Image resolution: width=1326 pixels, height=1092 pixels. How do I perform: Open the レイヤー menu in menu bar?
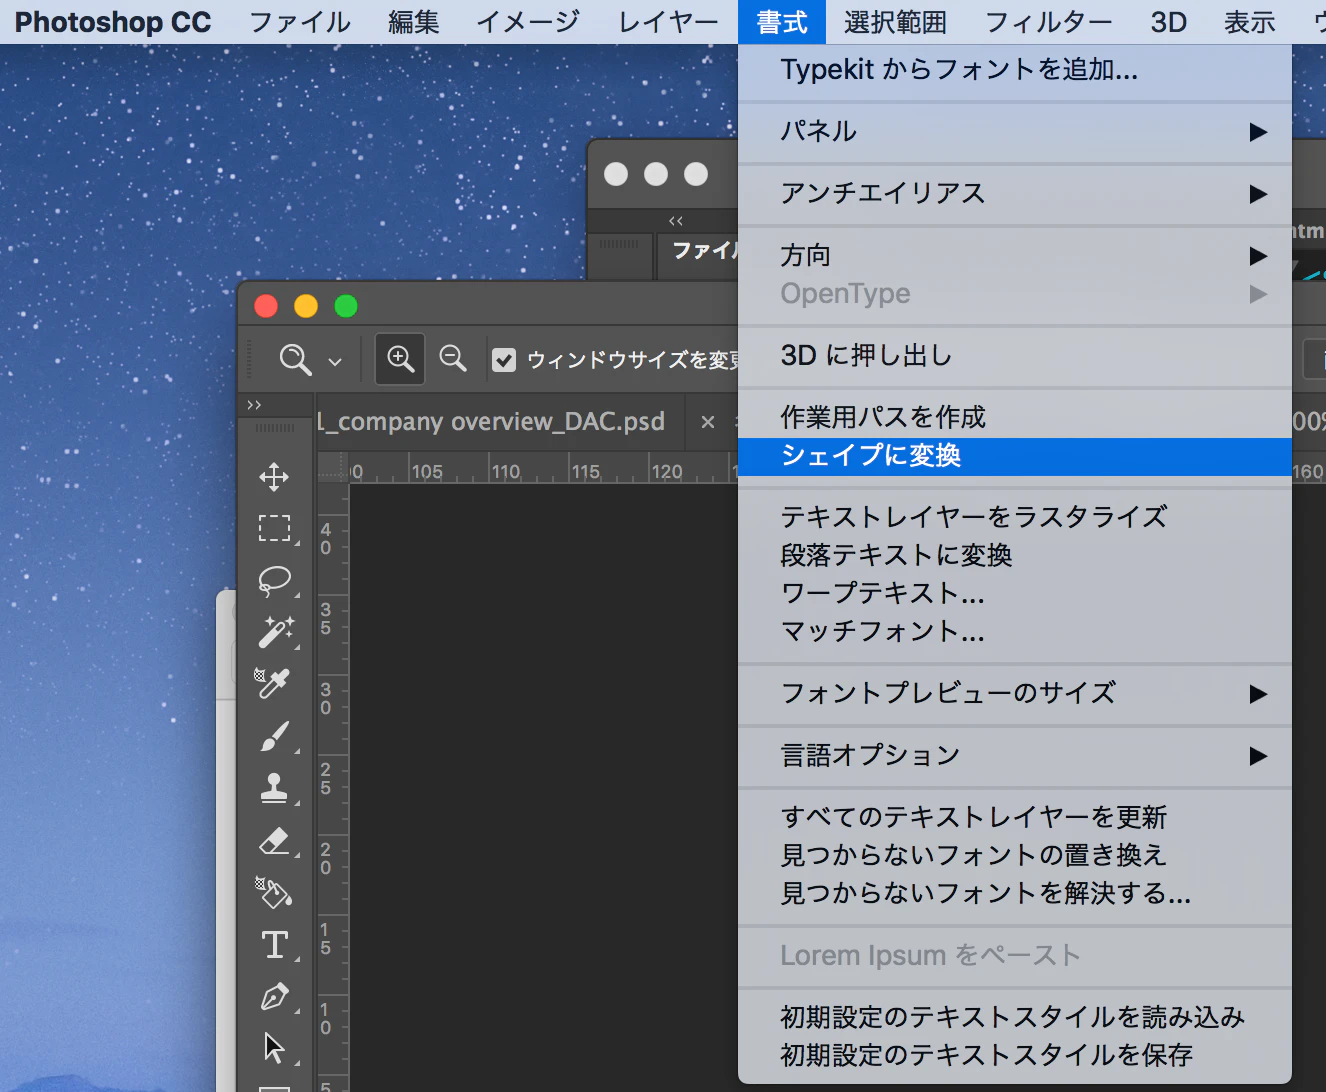pos(668,22)
